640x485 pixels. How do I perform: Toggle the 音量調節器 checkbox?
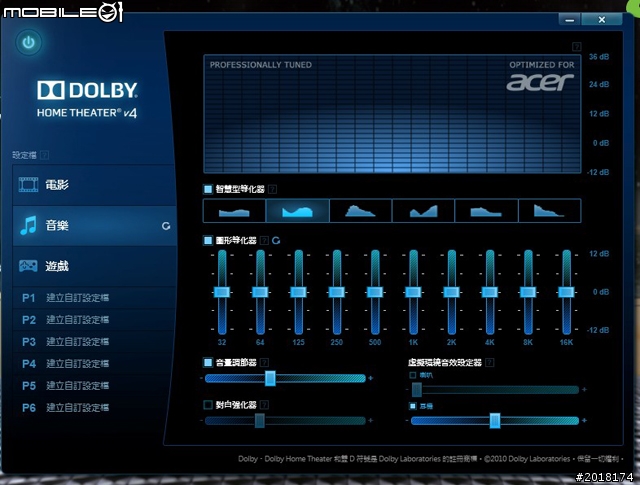click(208, 362)
